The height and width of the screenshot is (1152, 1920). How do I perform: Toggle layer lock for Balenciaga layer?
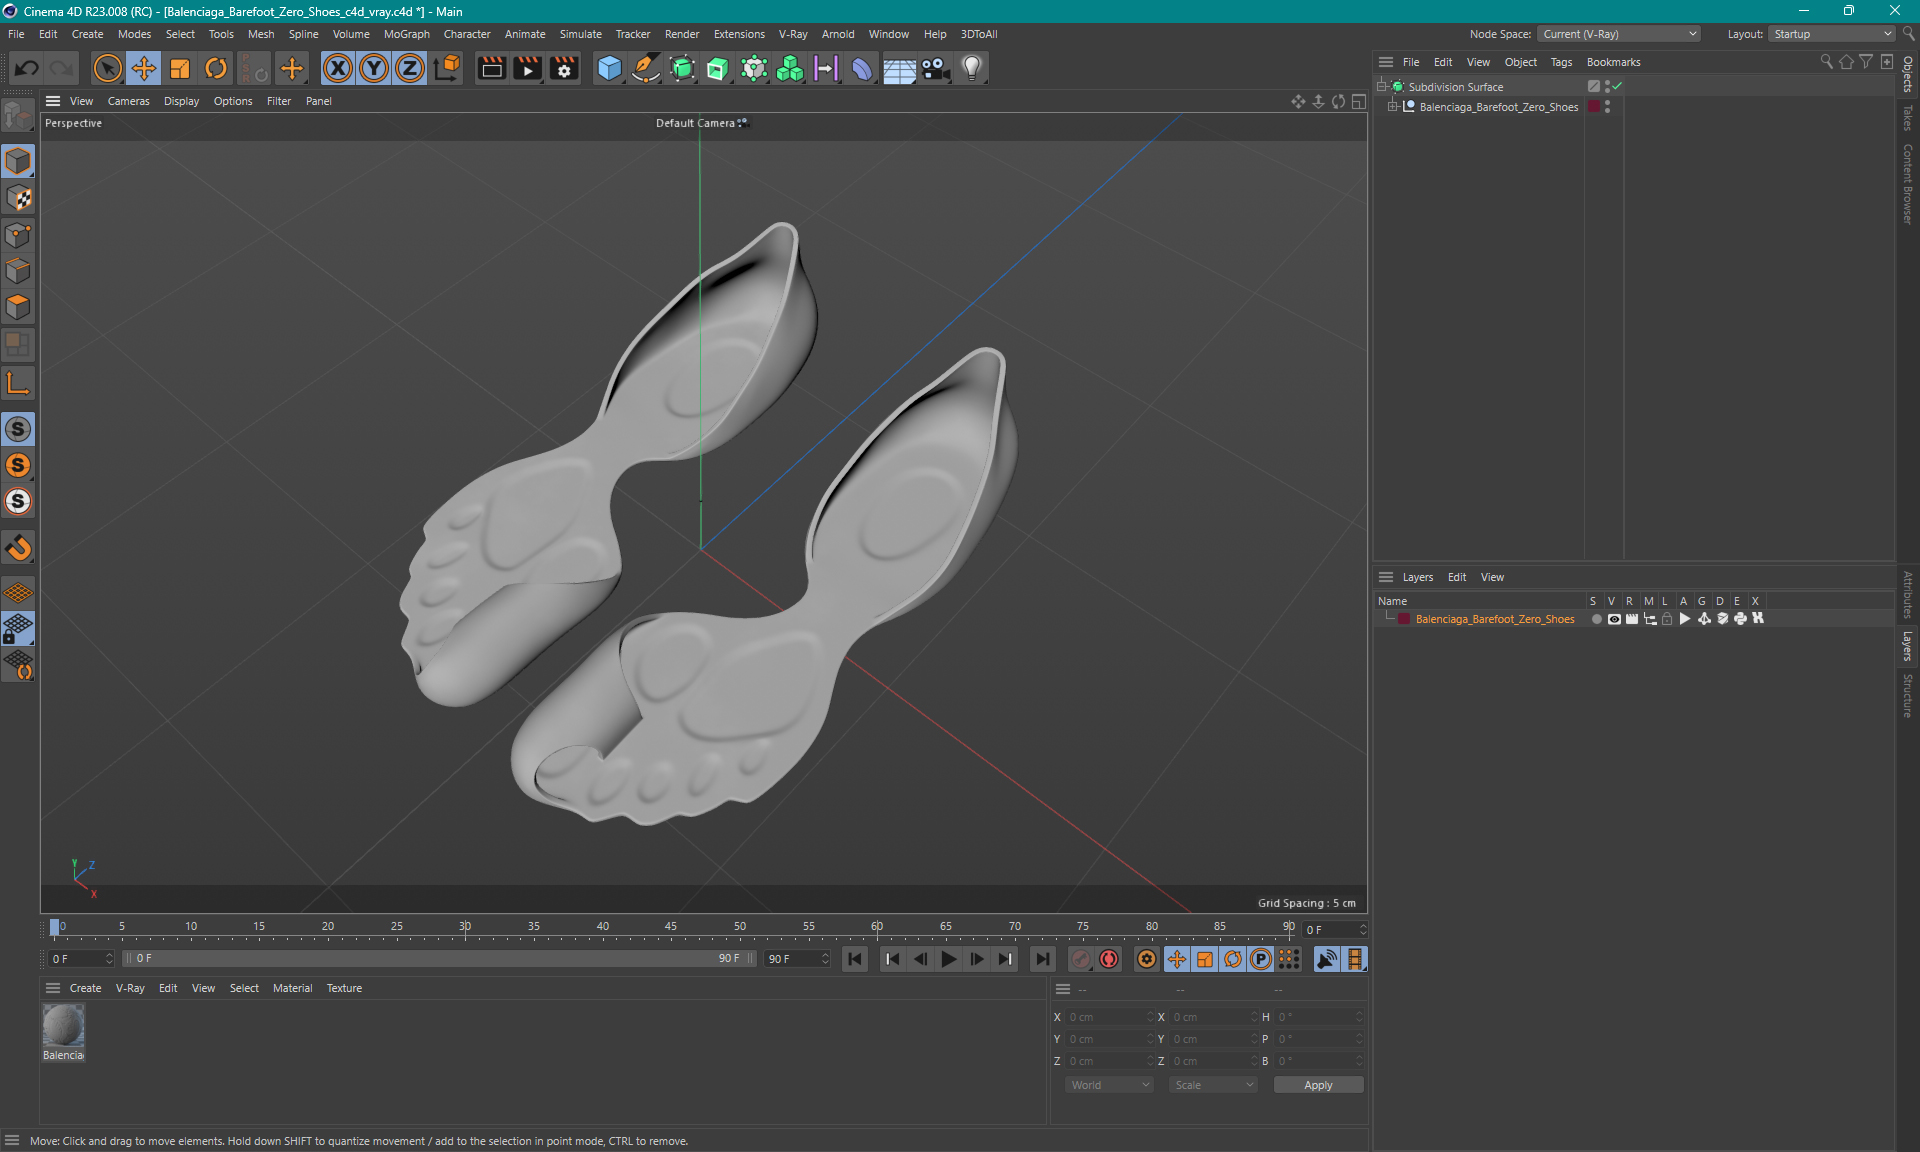point(1667,619)
